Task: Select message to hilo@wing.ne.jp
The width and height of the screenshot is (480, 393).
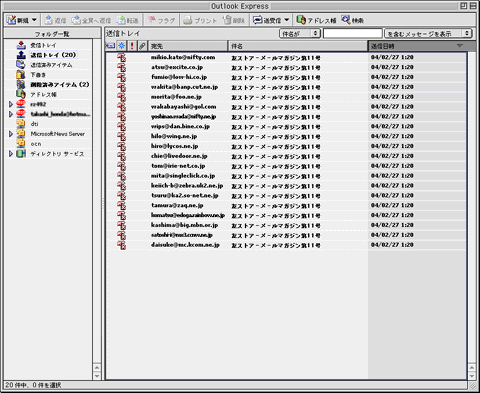Action: click(286, 136)
